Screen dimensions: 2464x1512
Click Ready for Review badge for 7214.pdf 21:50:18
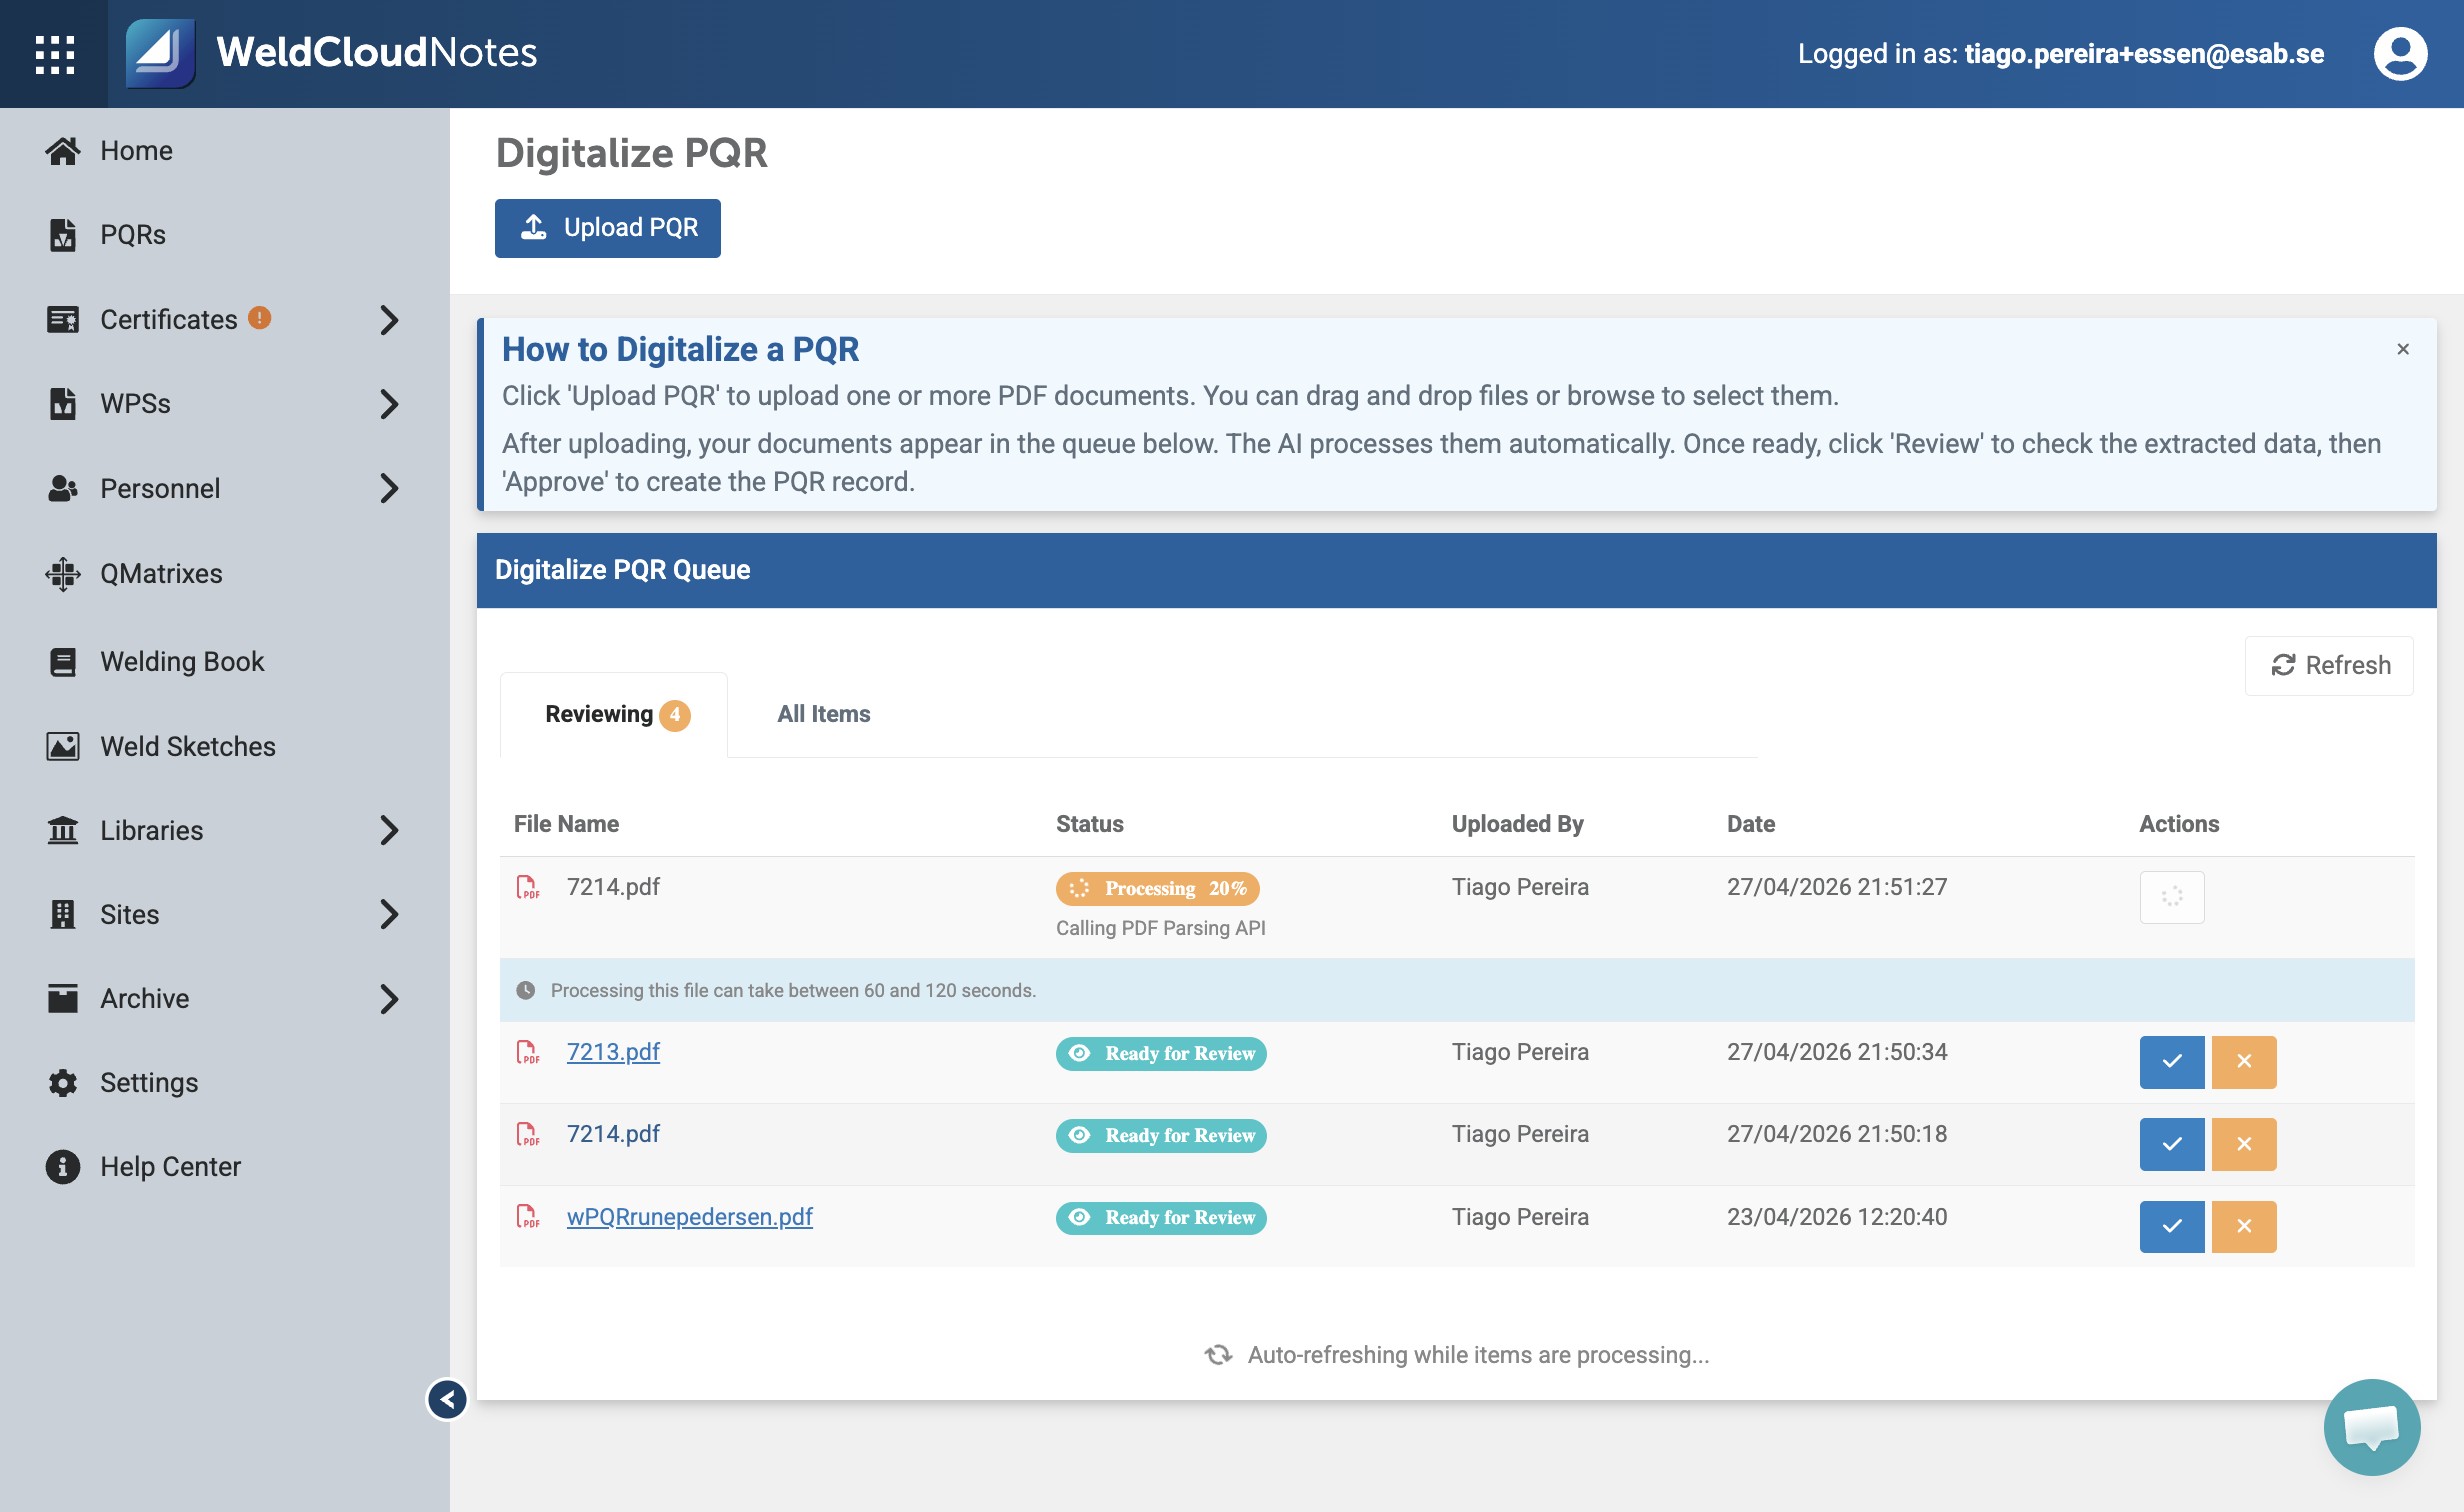1161,1135
